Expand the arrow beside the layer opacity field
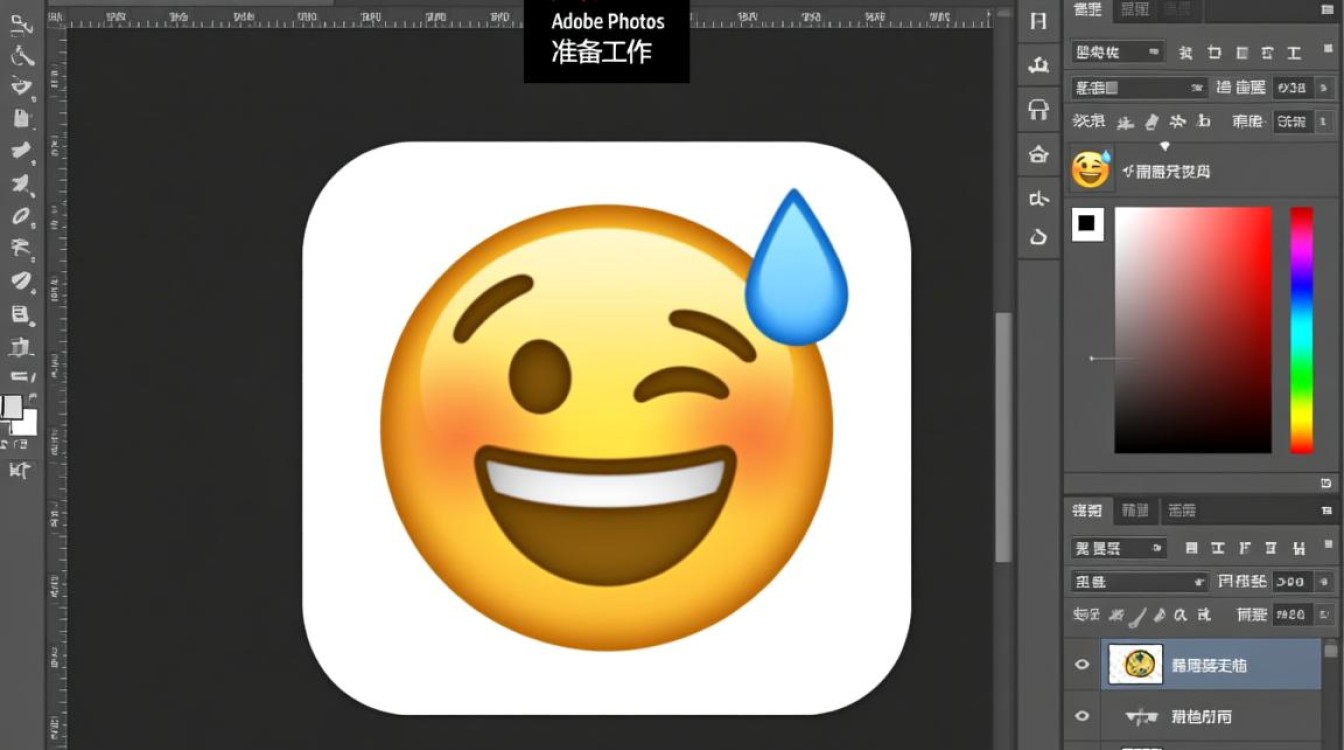Viewport: 1344px width, 750px height. pos(1325,581)
